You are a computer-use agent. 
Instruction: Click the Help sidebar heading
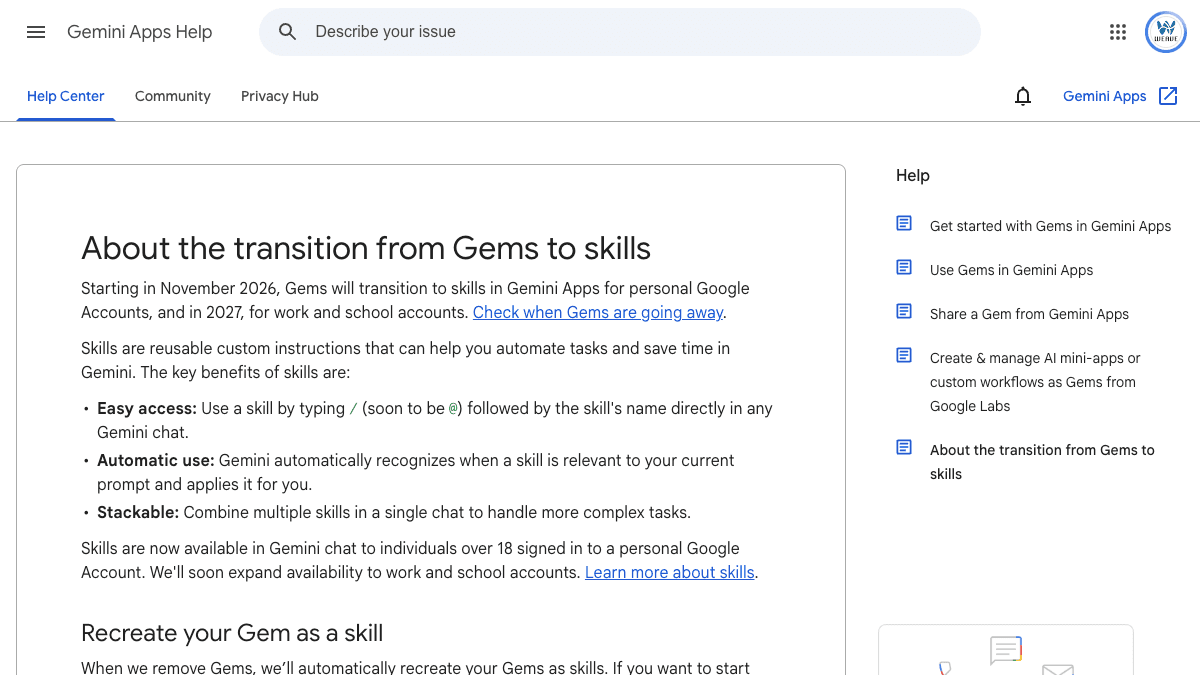[x=913, y=175]
